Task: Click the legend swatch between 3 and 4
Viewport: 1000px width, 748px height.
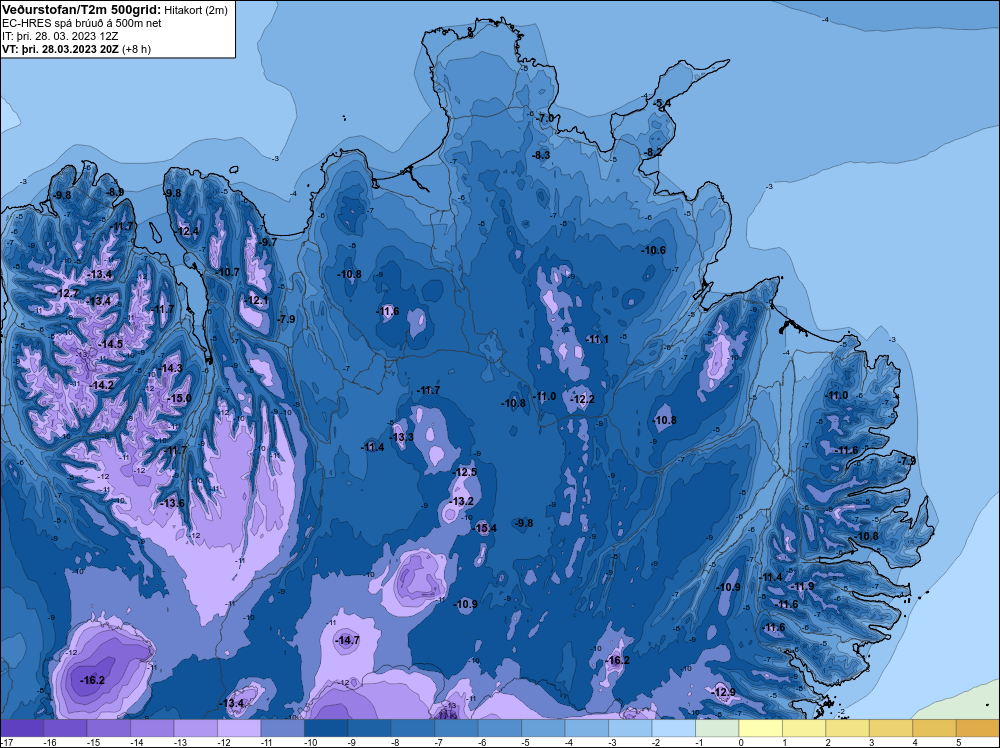Action: (891, 728)
